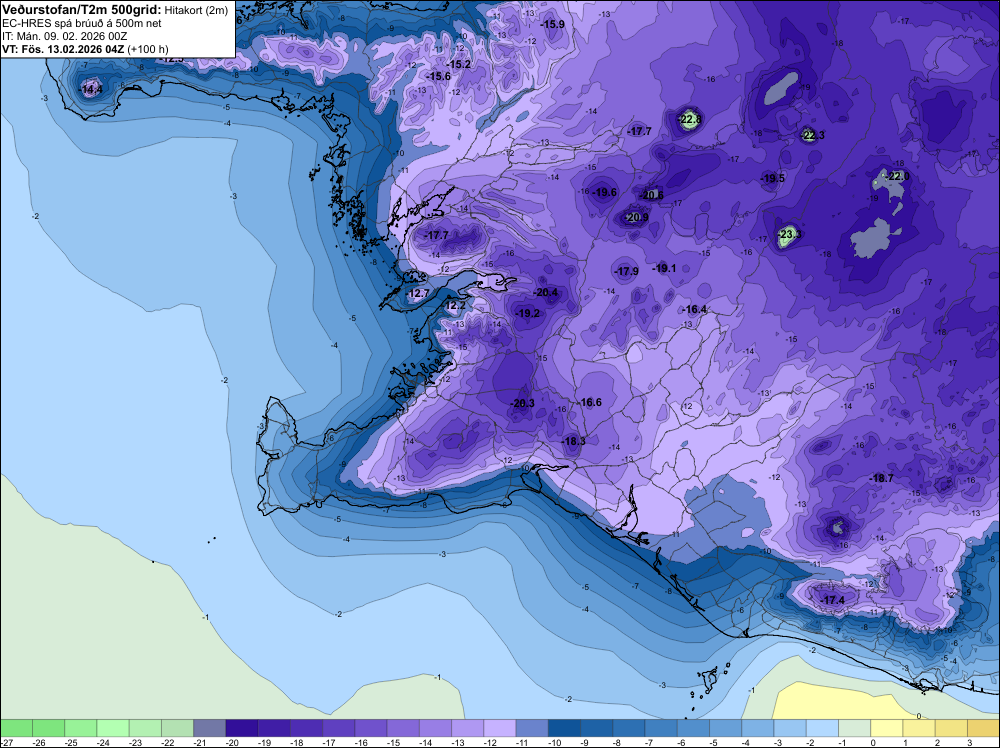Click the -20.3 temperature label
The height and width of the screenshot is (748, 1000).
click(x=522, y=403)
